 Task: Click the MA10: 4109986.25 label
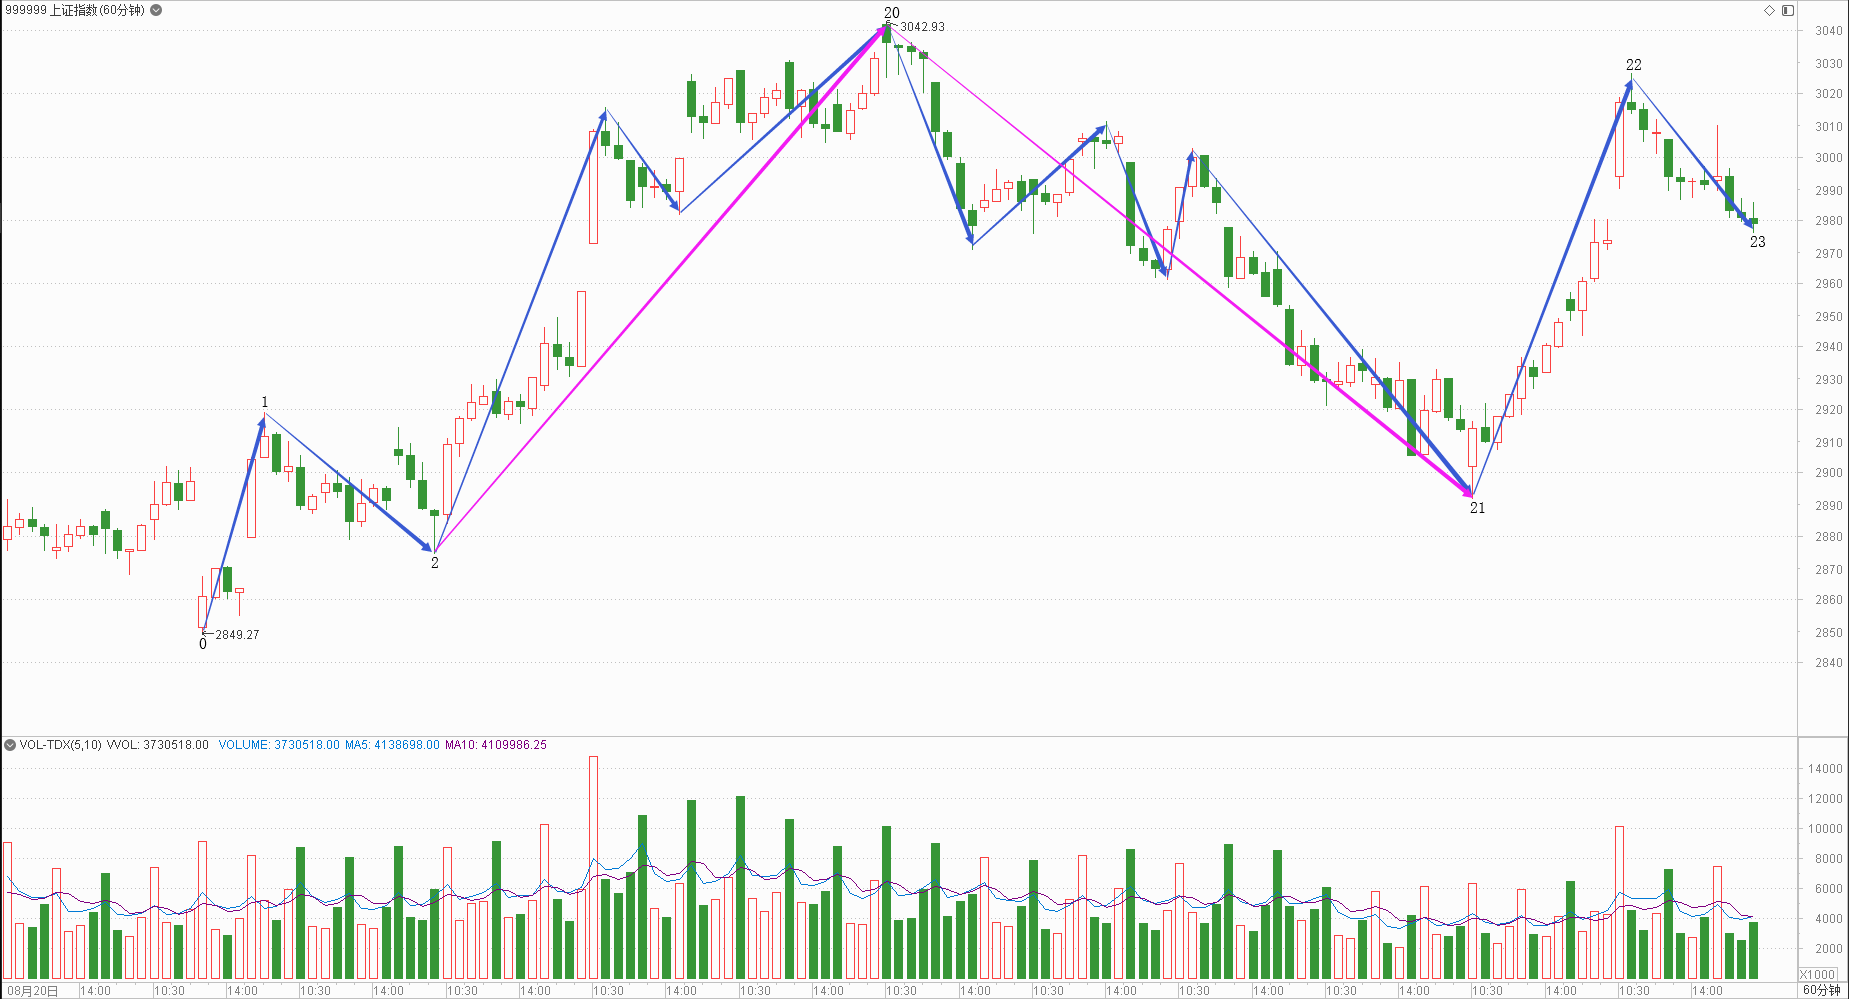pyautogui.click(x=496, y=745)
